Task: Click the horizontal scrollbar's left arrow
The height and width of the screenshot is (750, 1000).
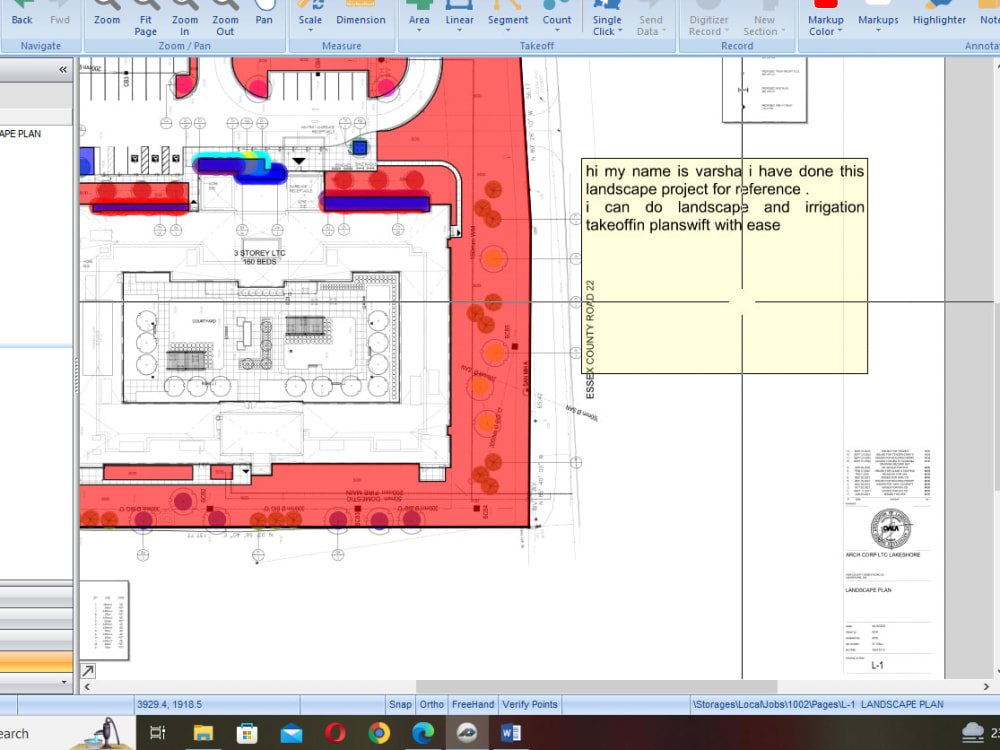Action: click(x=87, y=686)
